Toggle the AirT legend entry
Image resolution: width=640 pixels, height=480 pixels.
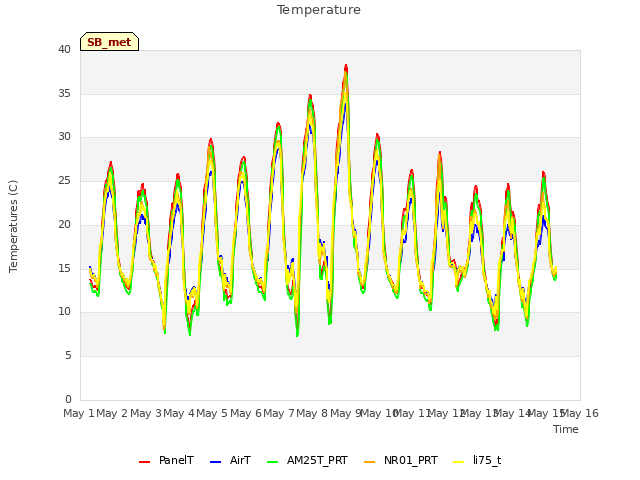coord(230,460)
